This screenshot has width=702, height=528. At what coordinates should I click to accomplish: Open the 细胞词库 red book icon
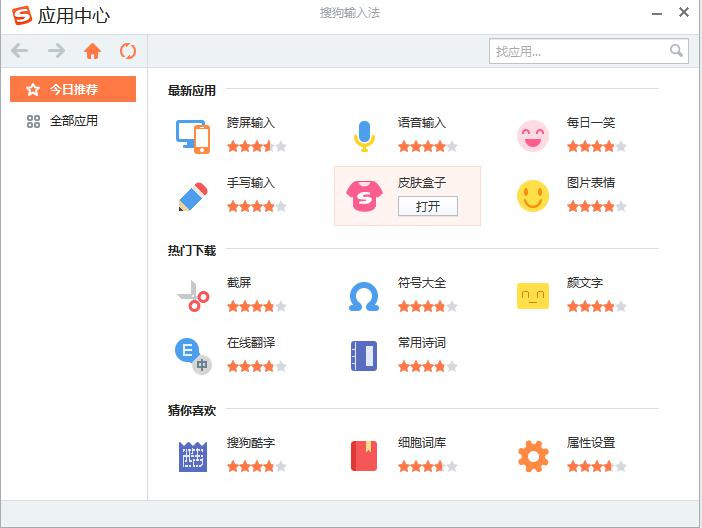click(x=364, y=456)
